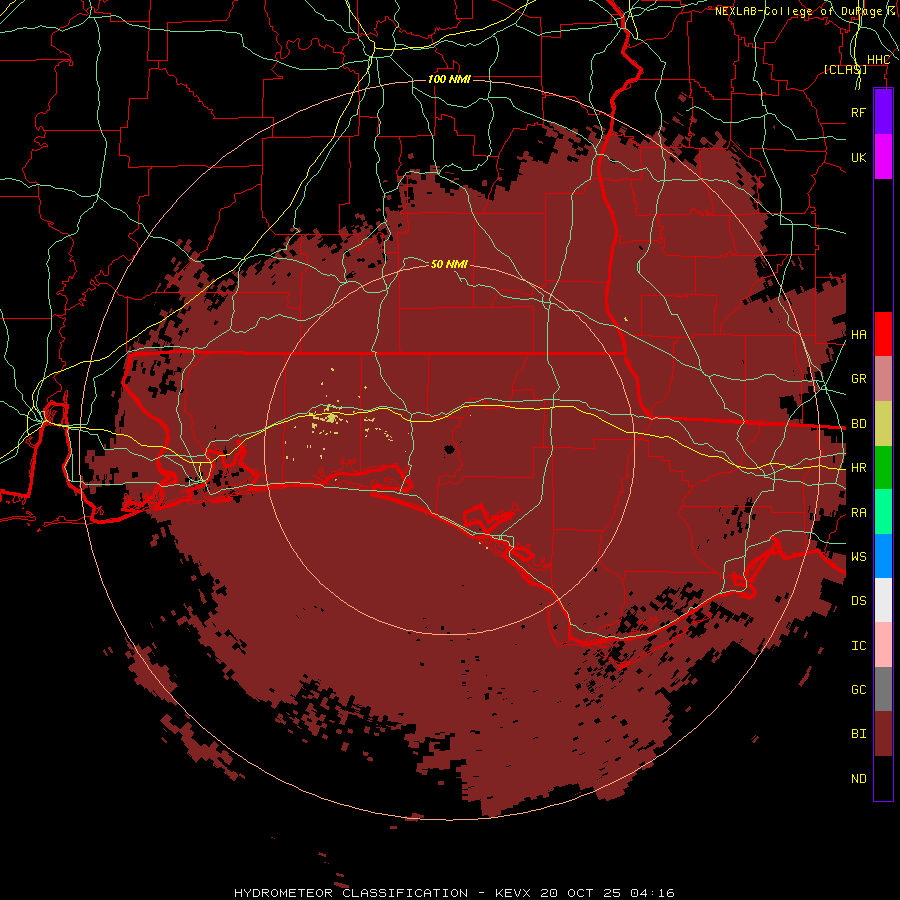
Task: Click the ND black legend swatch
Action: [x=883, y=778]
